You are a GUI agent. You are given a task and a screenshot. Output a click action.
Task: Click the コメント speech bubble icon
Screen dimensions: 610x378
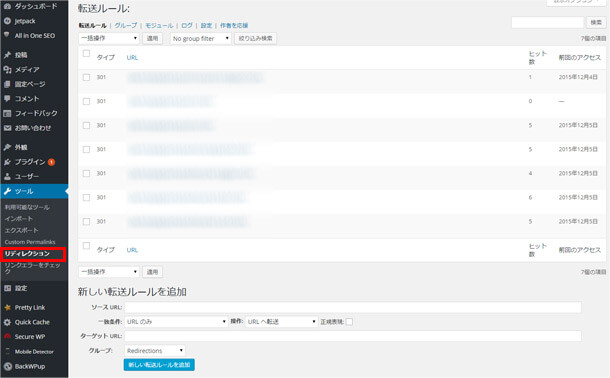tap(7, 98)
